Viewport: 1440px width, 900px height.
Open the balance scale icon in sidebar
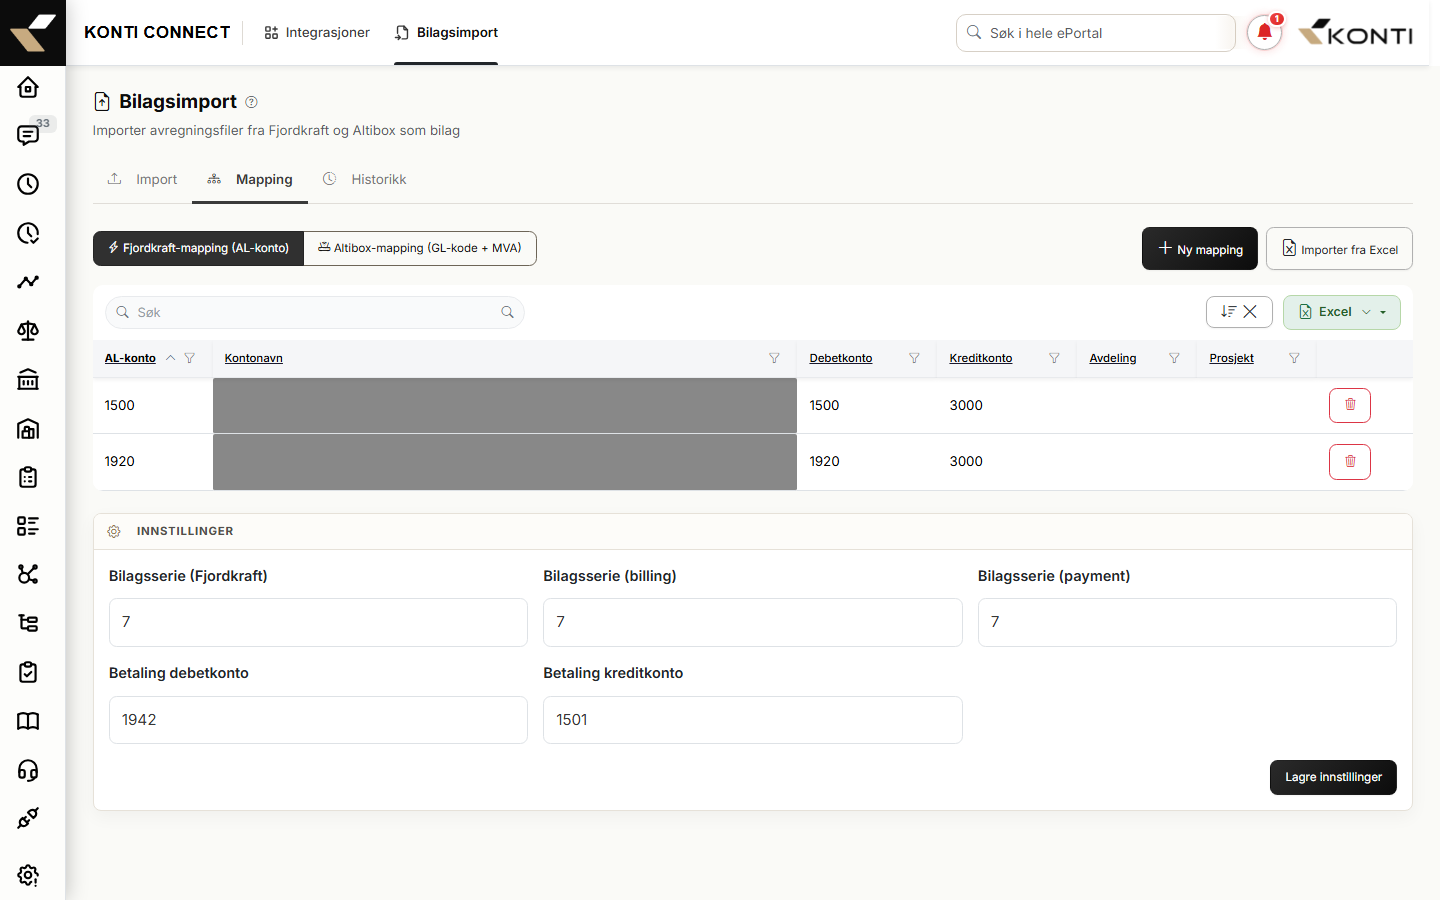tap(28, 331)
